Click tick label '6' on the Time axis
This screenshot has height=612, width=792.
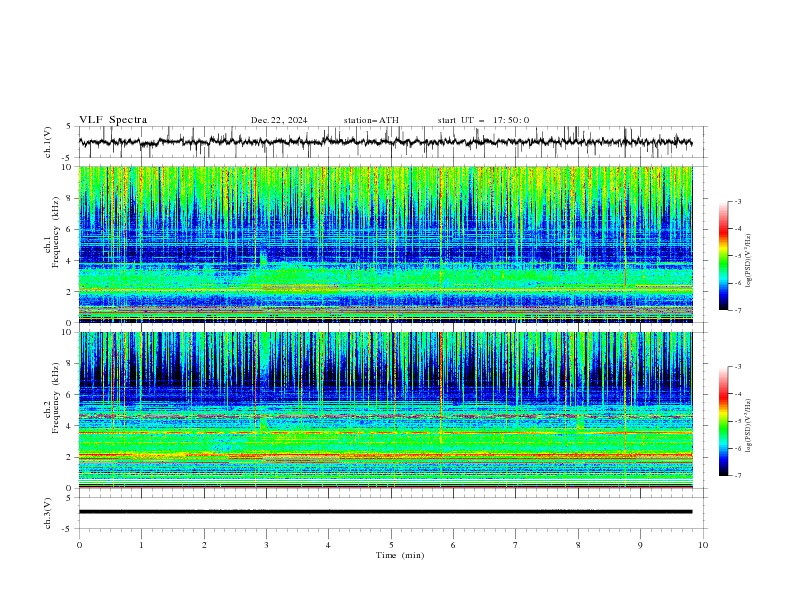(453, 545)
